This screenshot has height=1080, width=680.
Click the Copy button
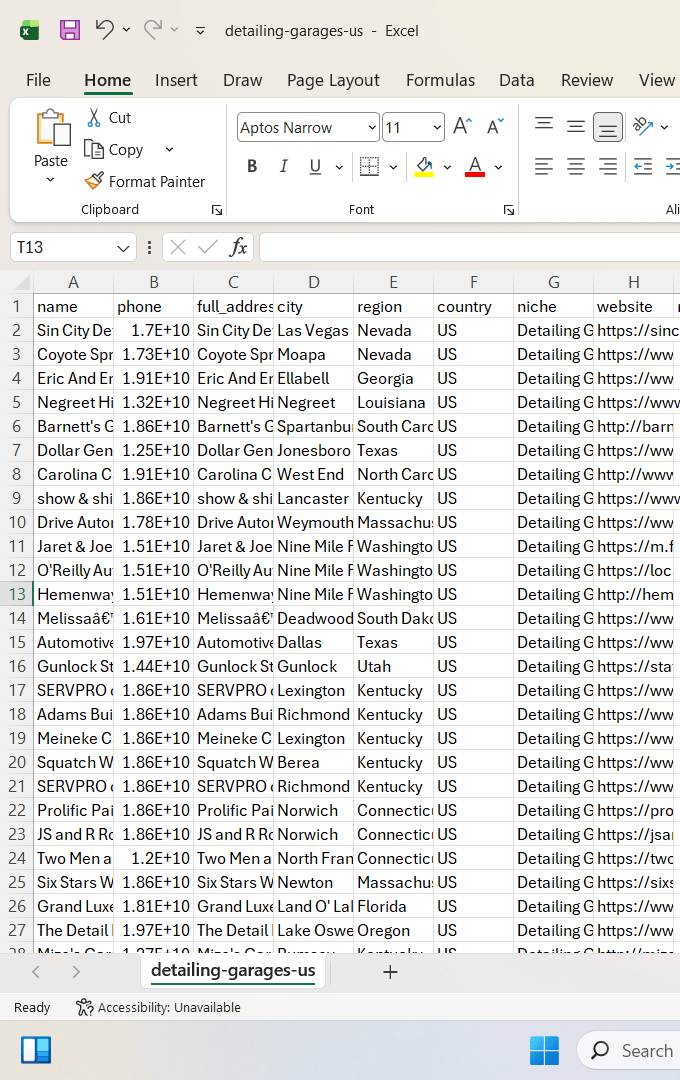114,149
